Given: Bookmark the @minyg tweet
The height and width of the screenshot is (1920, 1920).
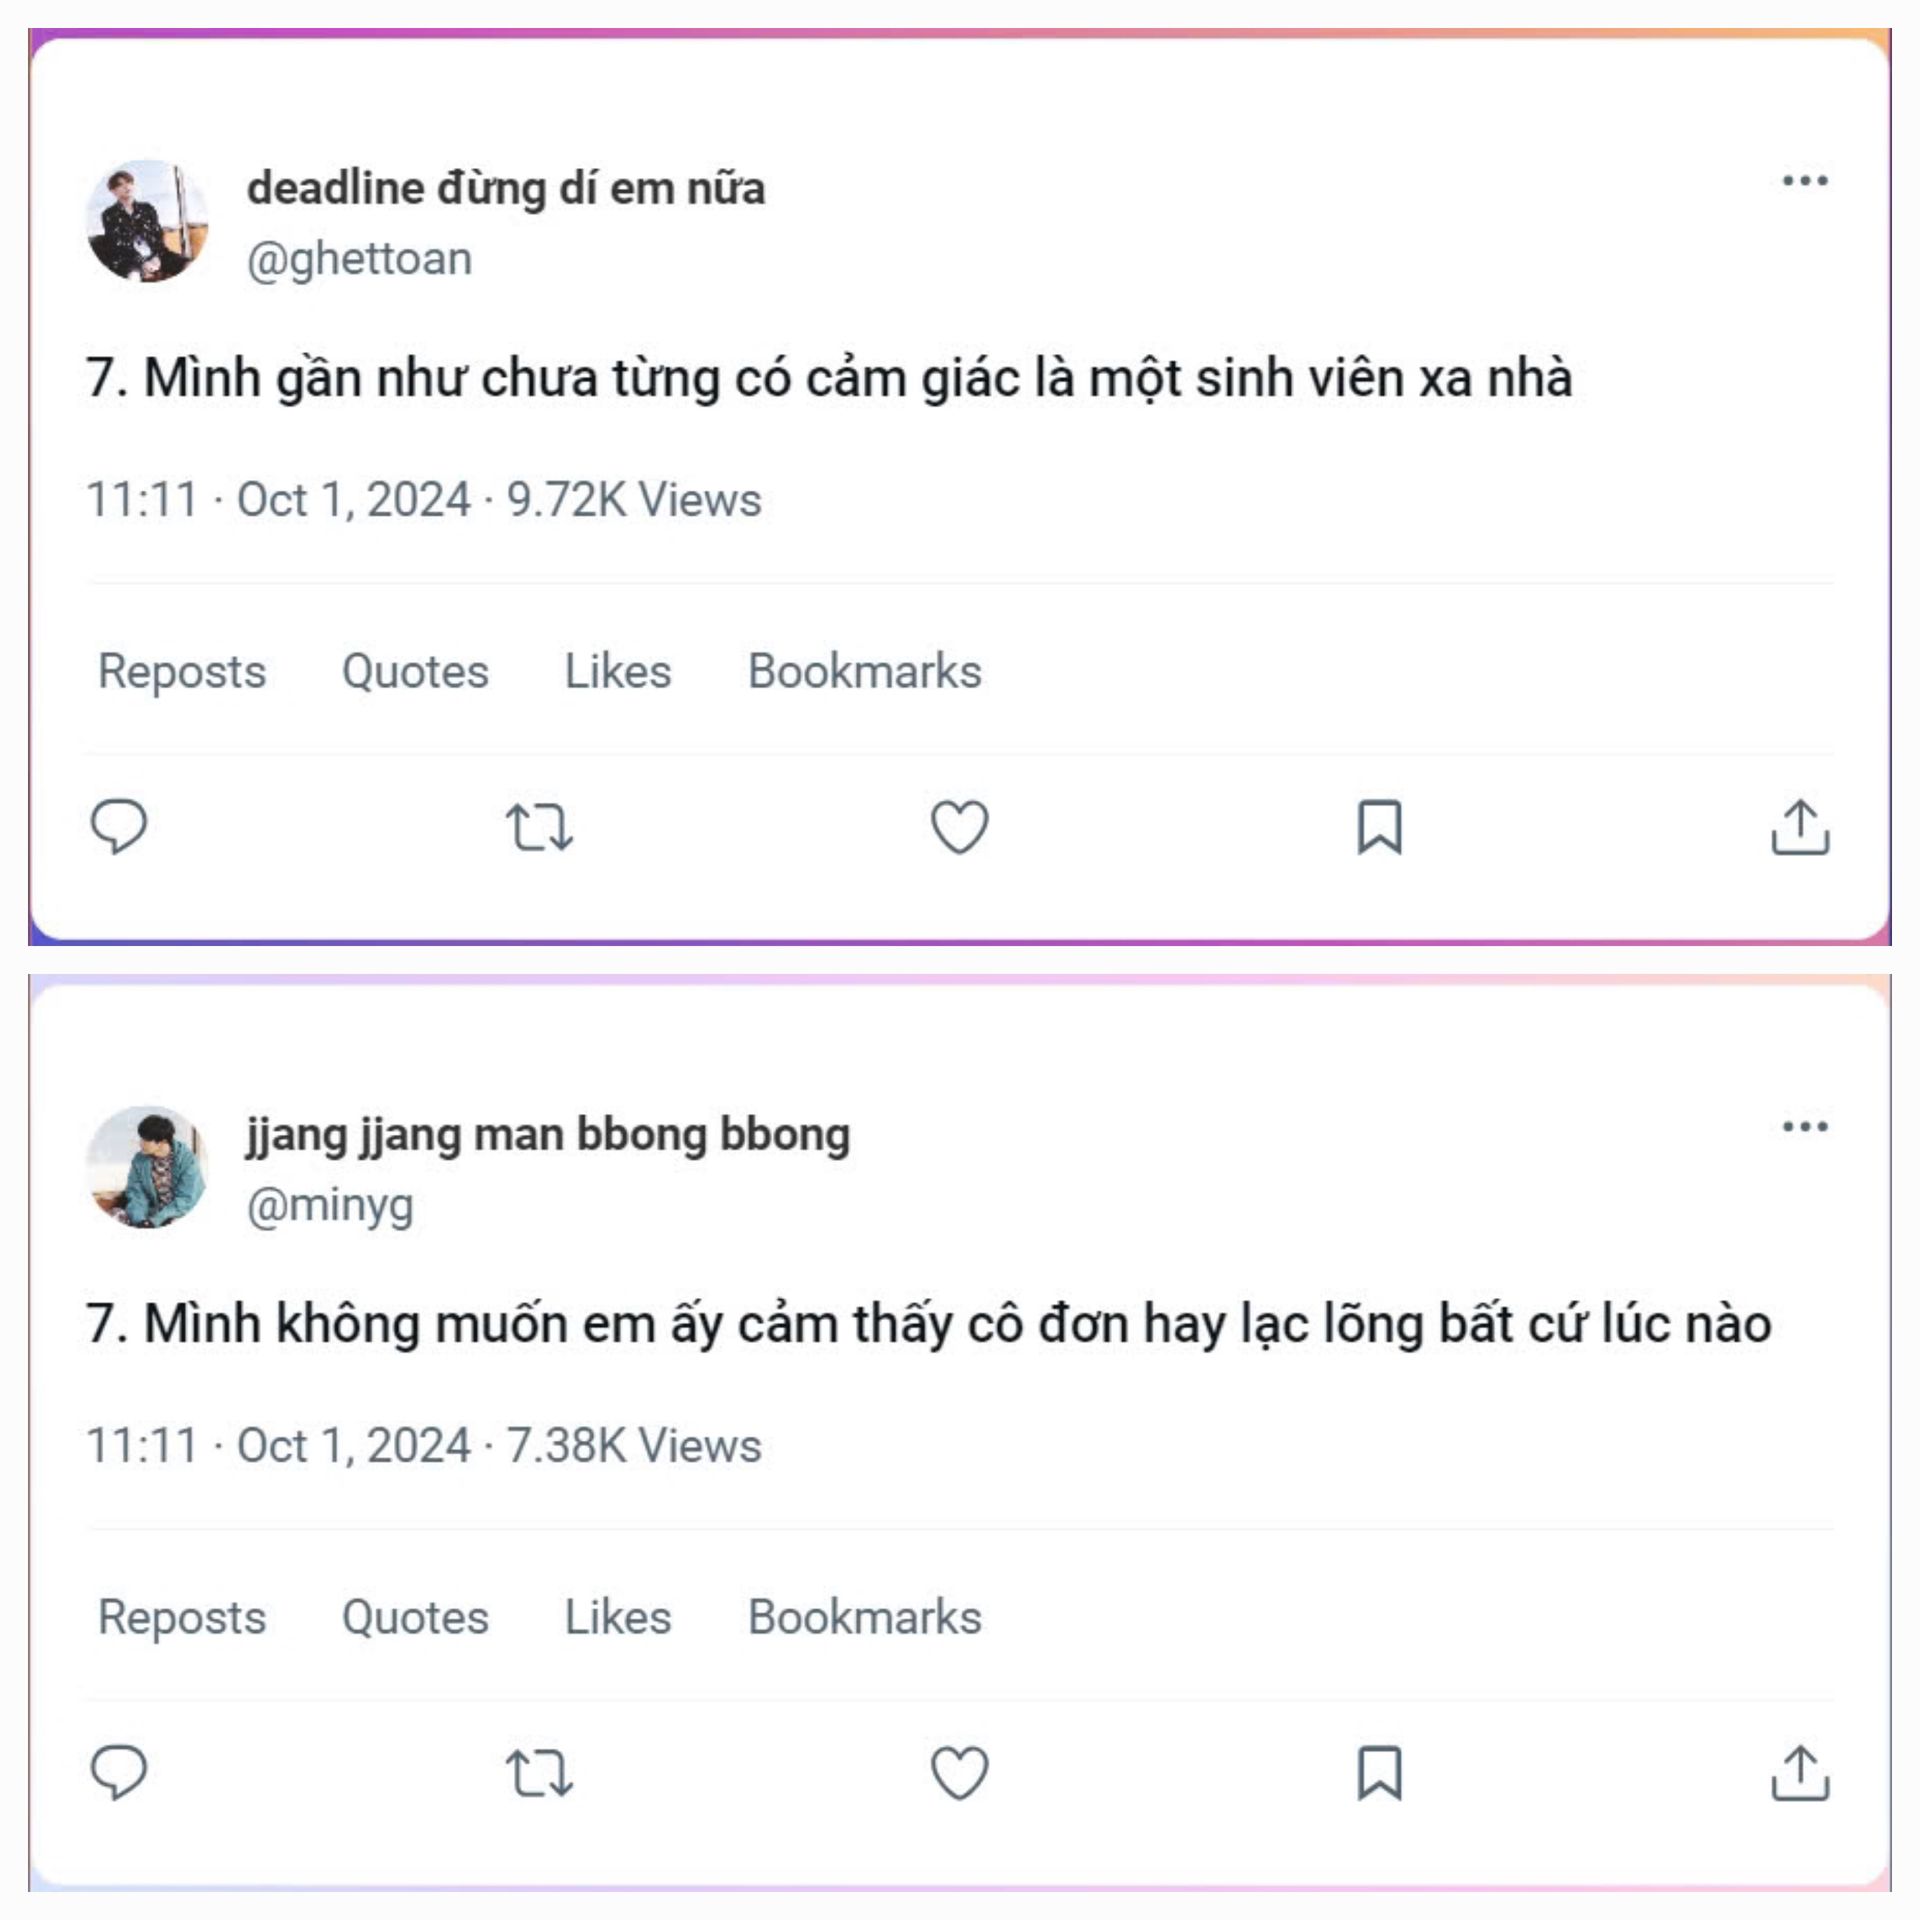Looking at the screenshot, I should tap(1379, 1773).
